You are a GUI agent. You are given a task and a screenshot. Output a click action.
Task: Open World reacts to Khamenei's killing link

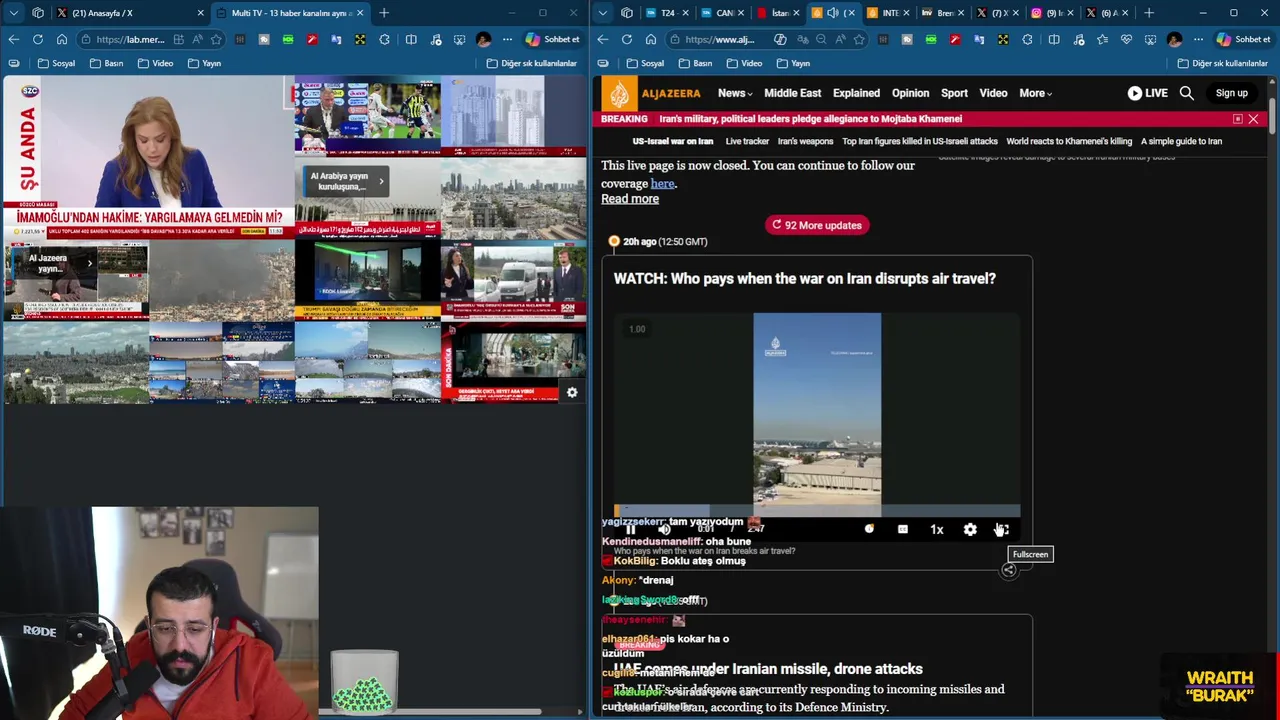pos(1069,141)
